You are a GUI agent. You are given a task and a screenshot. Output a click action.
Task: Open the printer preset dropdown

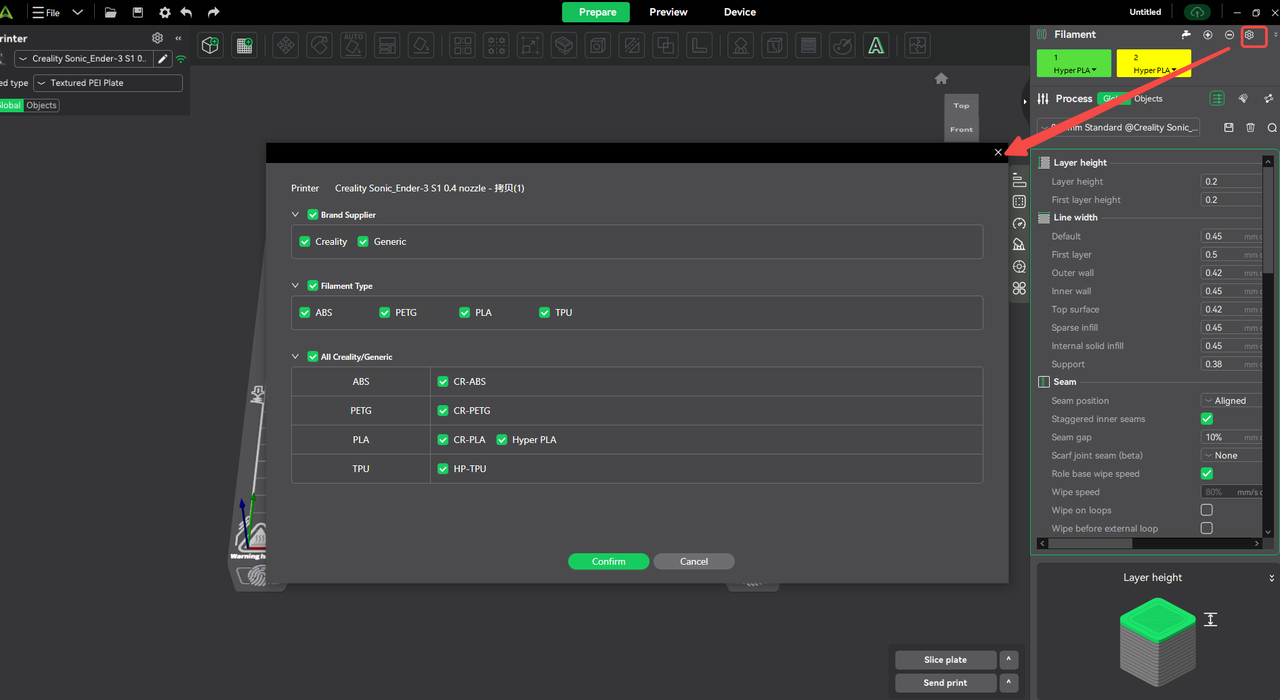click(84, 59)
